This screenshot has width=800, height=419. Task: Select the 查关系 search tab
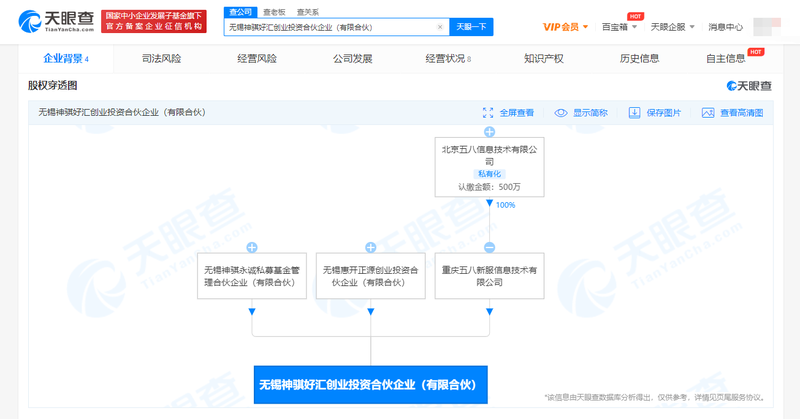point(308,12)
